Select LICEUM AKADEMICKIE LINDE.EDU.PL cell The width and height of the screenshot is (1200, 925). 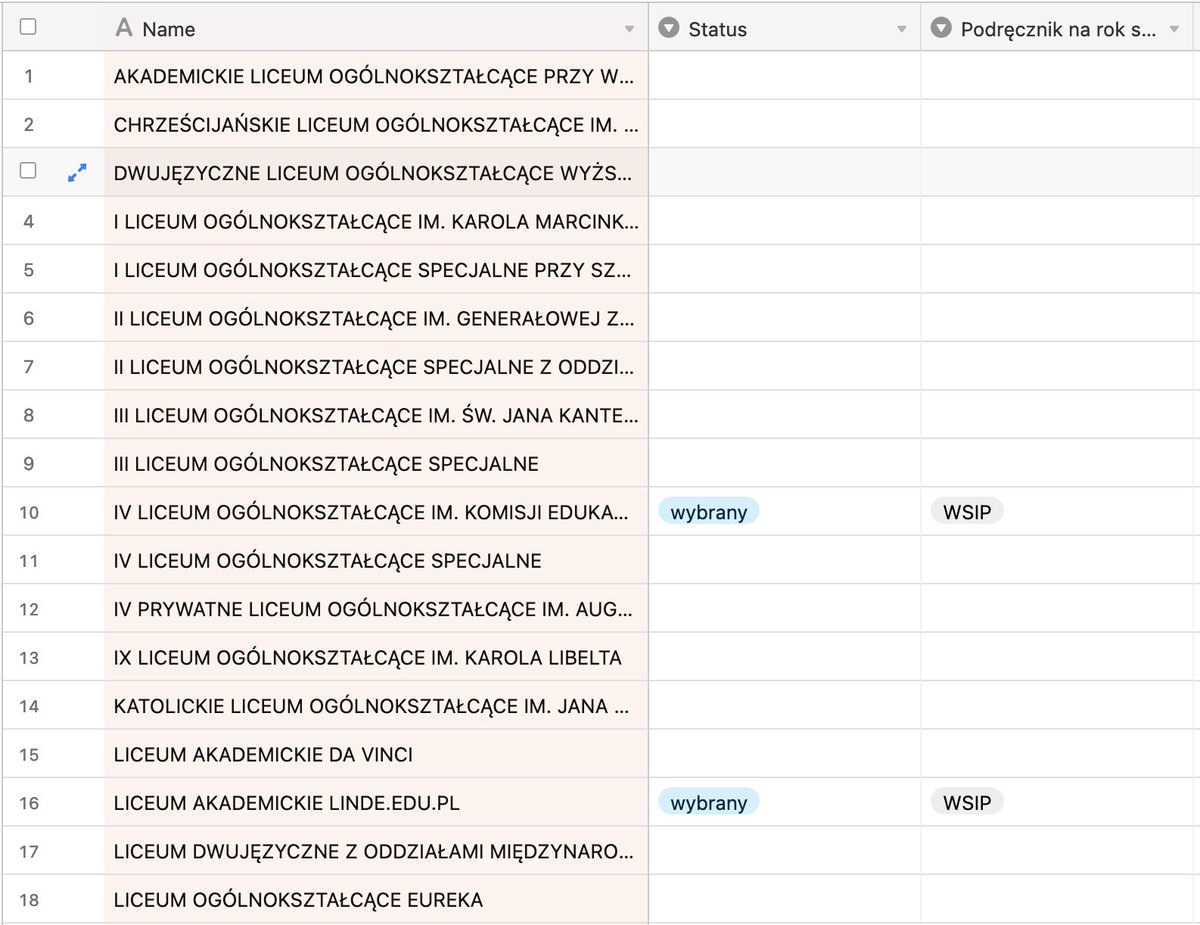pyautogui.click(x=376, y=803)
